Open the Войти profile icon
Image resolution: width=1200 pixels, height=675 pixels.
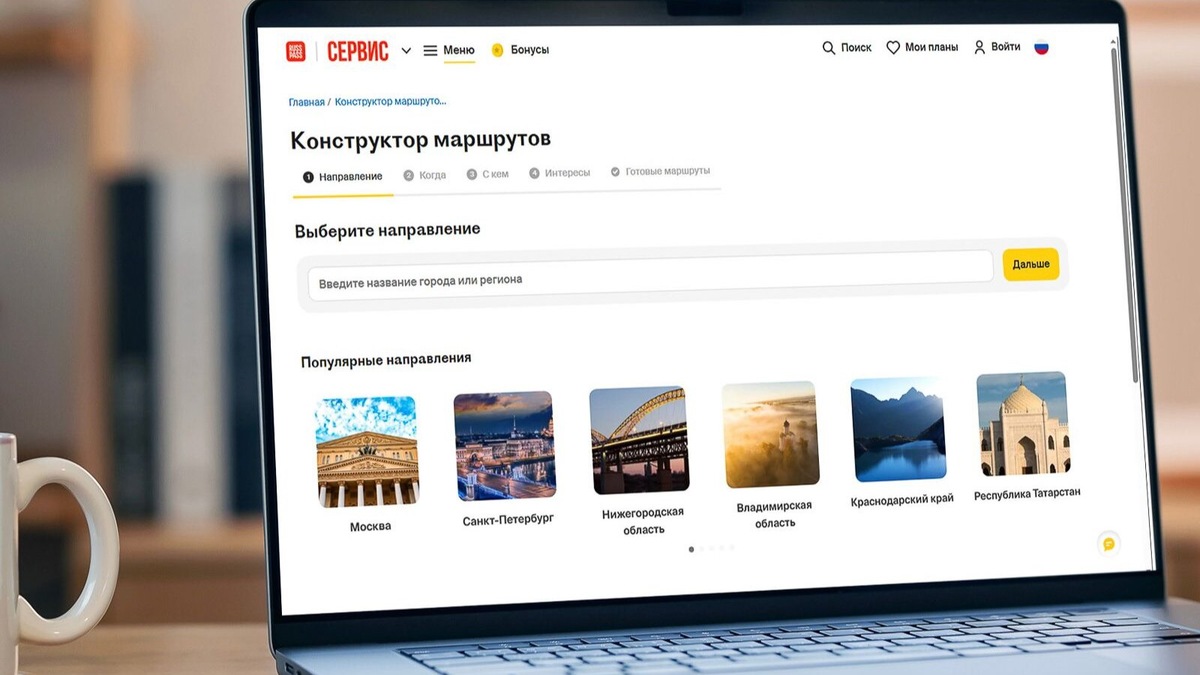pos(978,46)
